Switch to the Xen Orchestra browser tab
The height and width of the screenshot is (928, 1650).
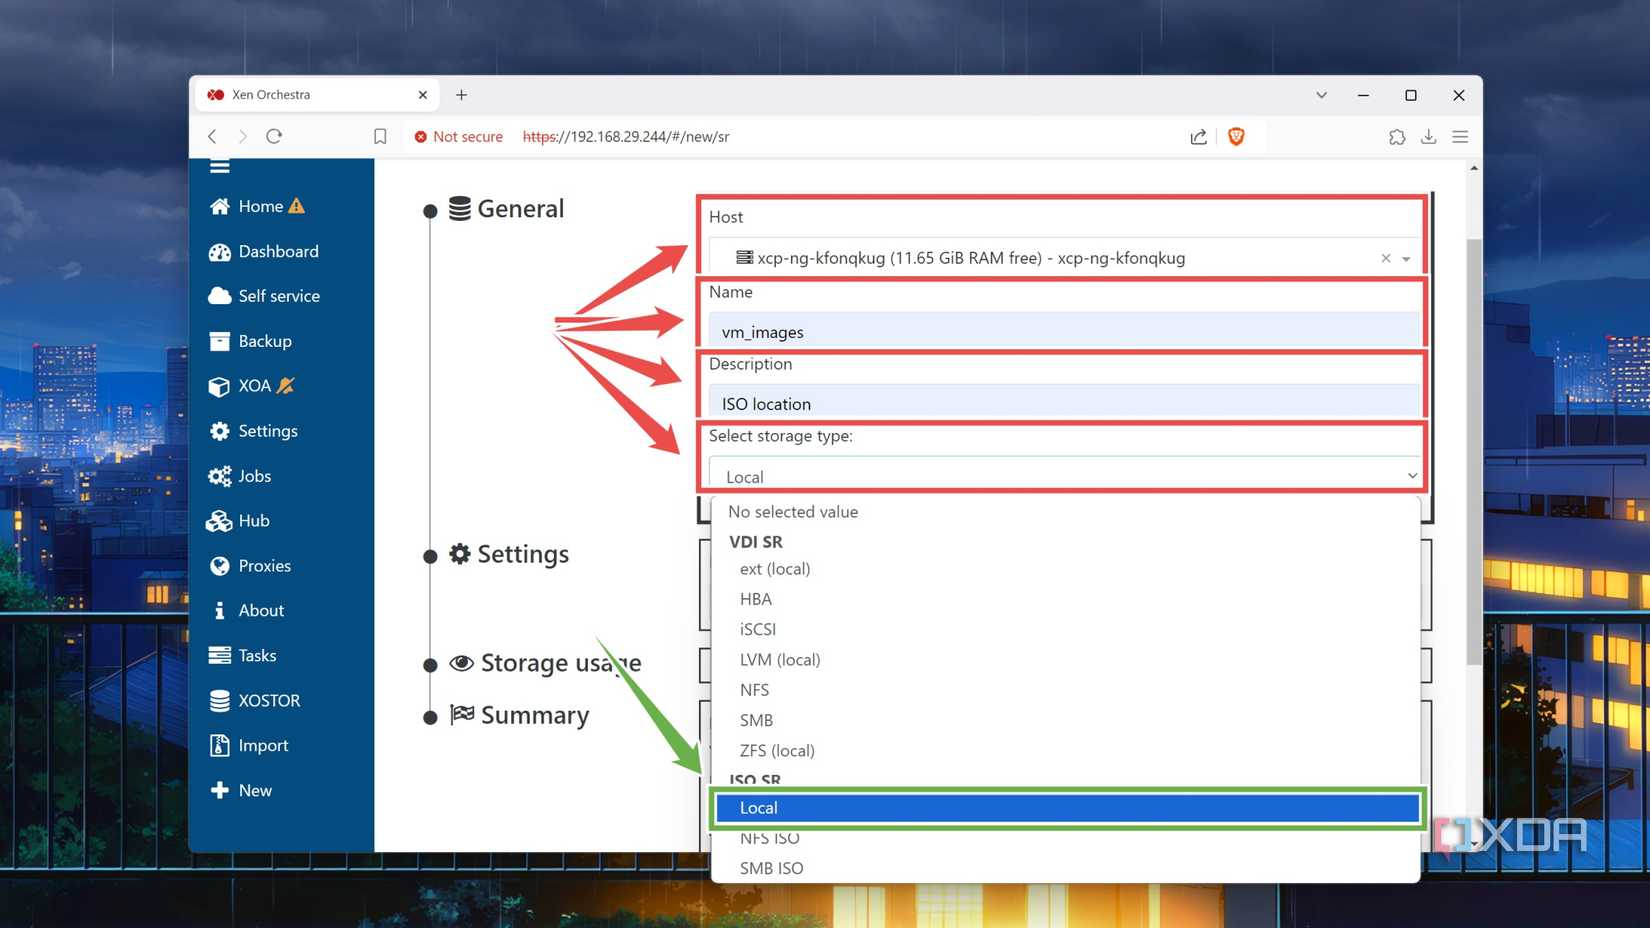tap(300, 94)
